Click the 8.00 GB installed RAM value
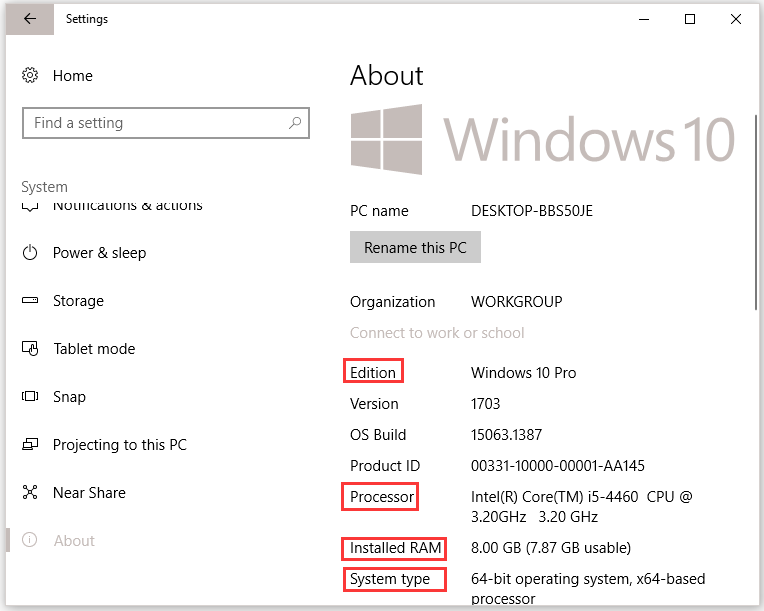Viewport: 764px width, 611px height. pos(551,548)
